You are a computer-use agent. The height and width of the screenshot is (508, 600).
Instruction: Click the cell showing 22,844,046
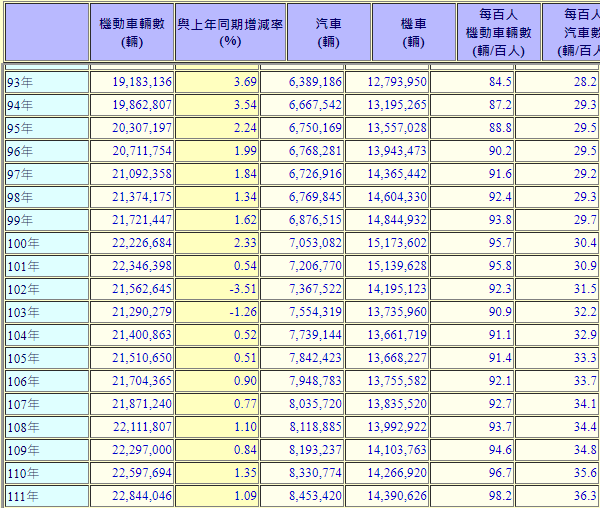tap(132, 496)
